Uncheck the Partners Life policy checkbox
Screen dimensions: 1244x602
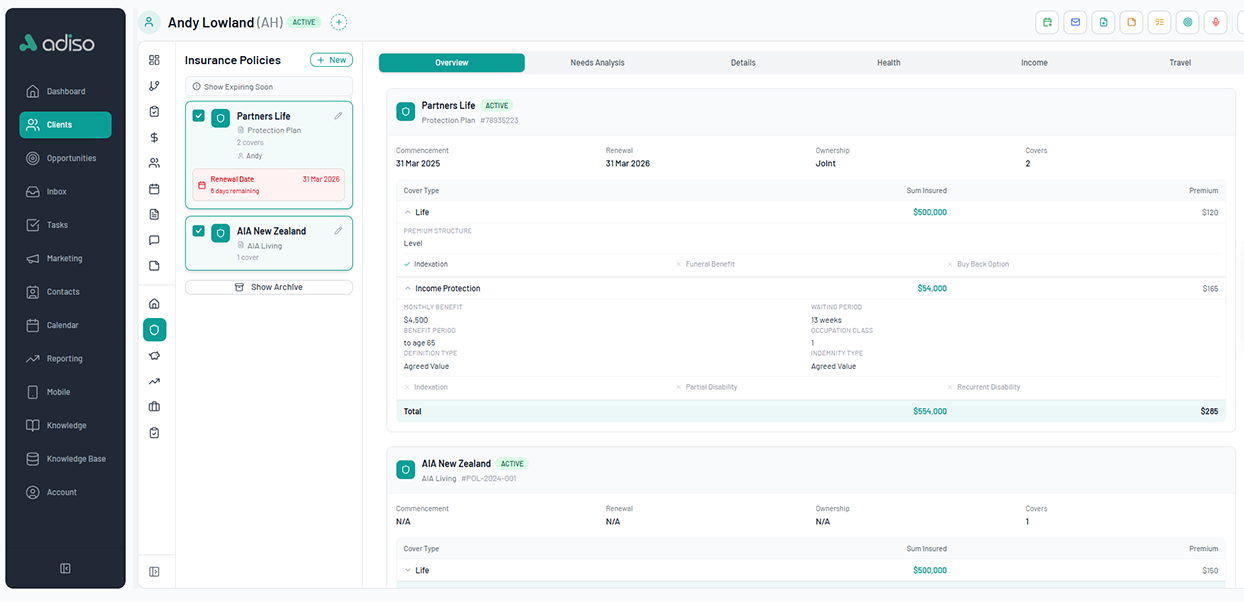click(199, 115)
